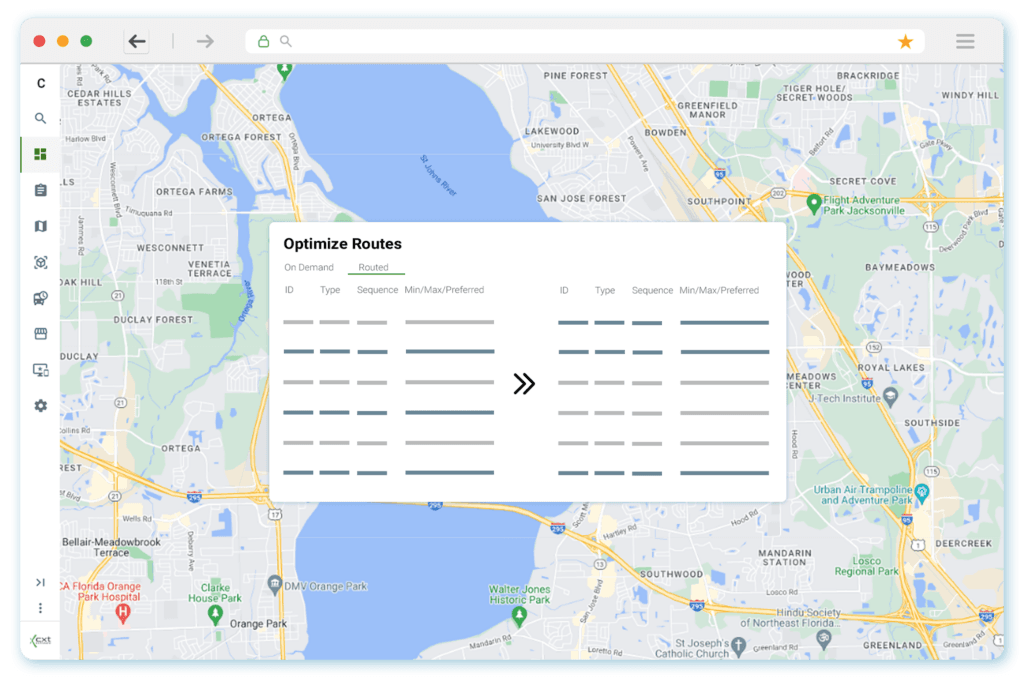This screenshot has width=1024, height=680.
Task: Select the map view icon in the sidebar
Action: [40, 226]
